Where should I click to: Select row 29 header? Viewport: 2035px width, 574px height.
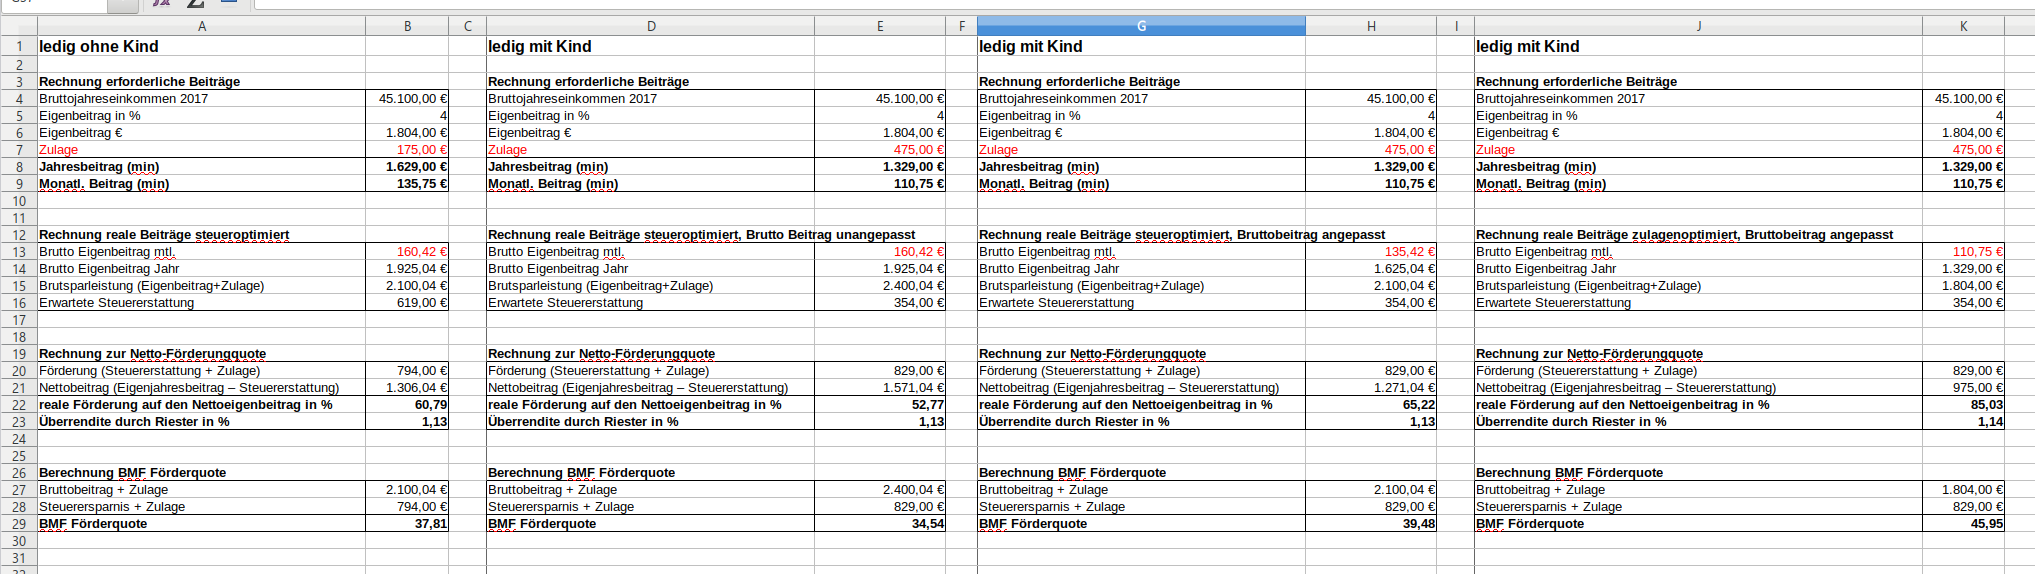[x=18, y=524]
